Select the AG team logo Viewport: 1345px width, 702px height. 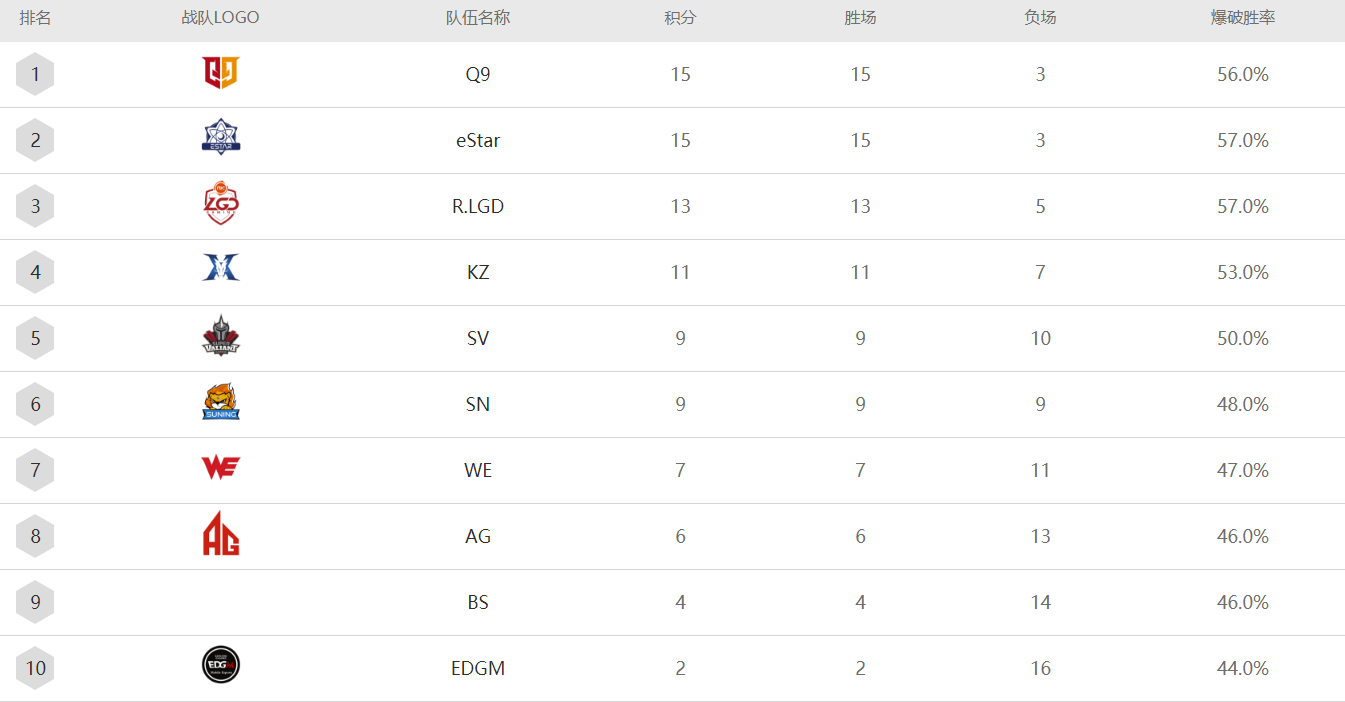click(x=220, y=533)
